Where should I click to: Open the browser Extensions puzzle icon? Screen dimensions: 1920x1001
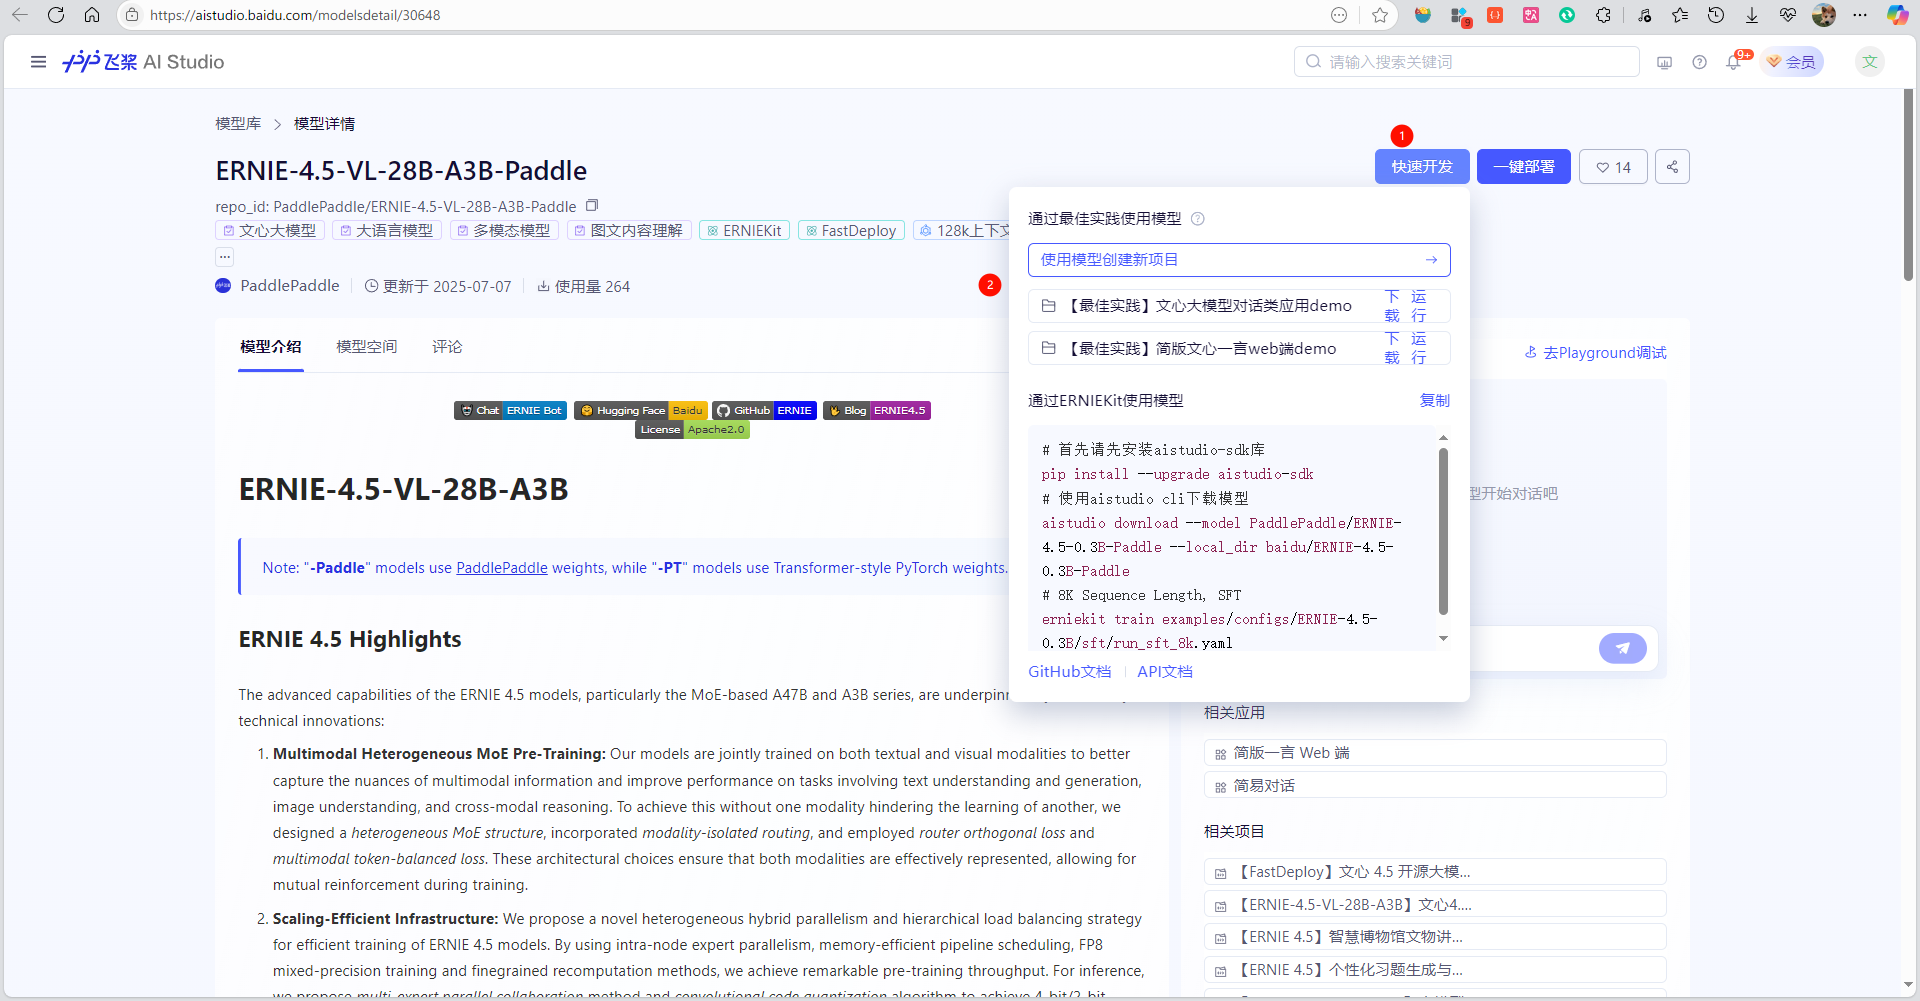coord(1603,15)
